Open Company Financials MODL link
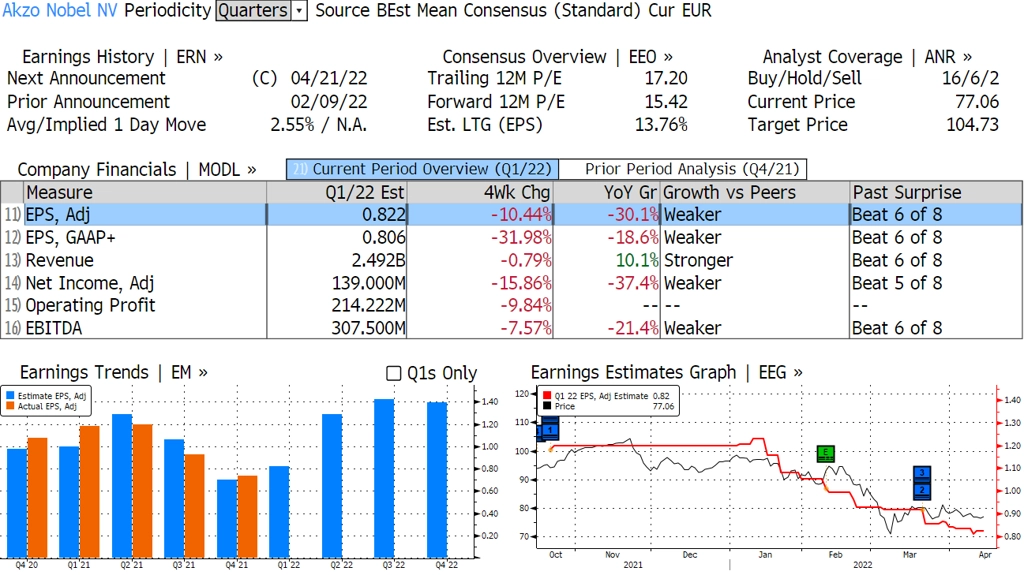1024x575 pixels. click(136, 170)
